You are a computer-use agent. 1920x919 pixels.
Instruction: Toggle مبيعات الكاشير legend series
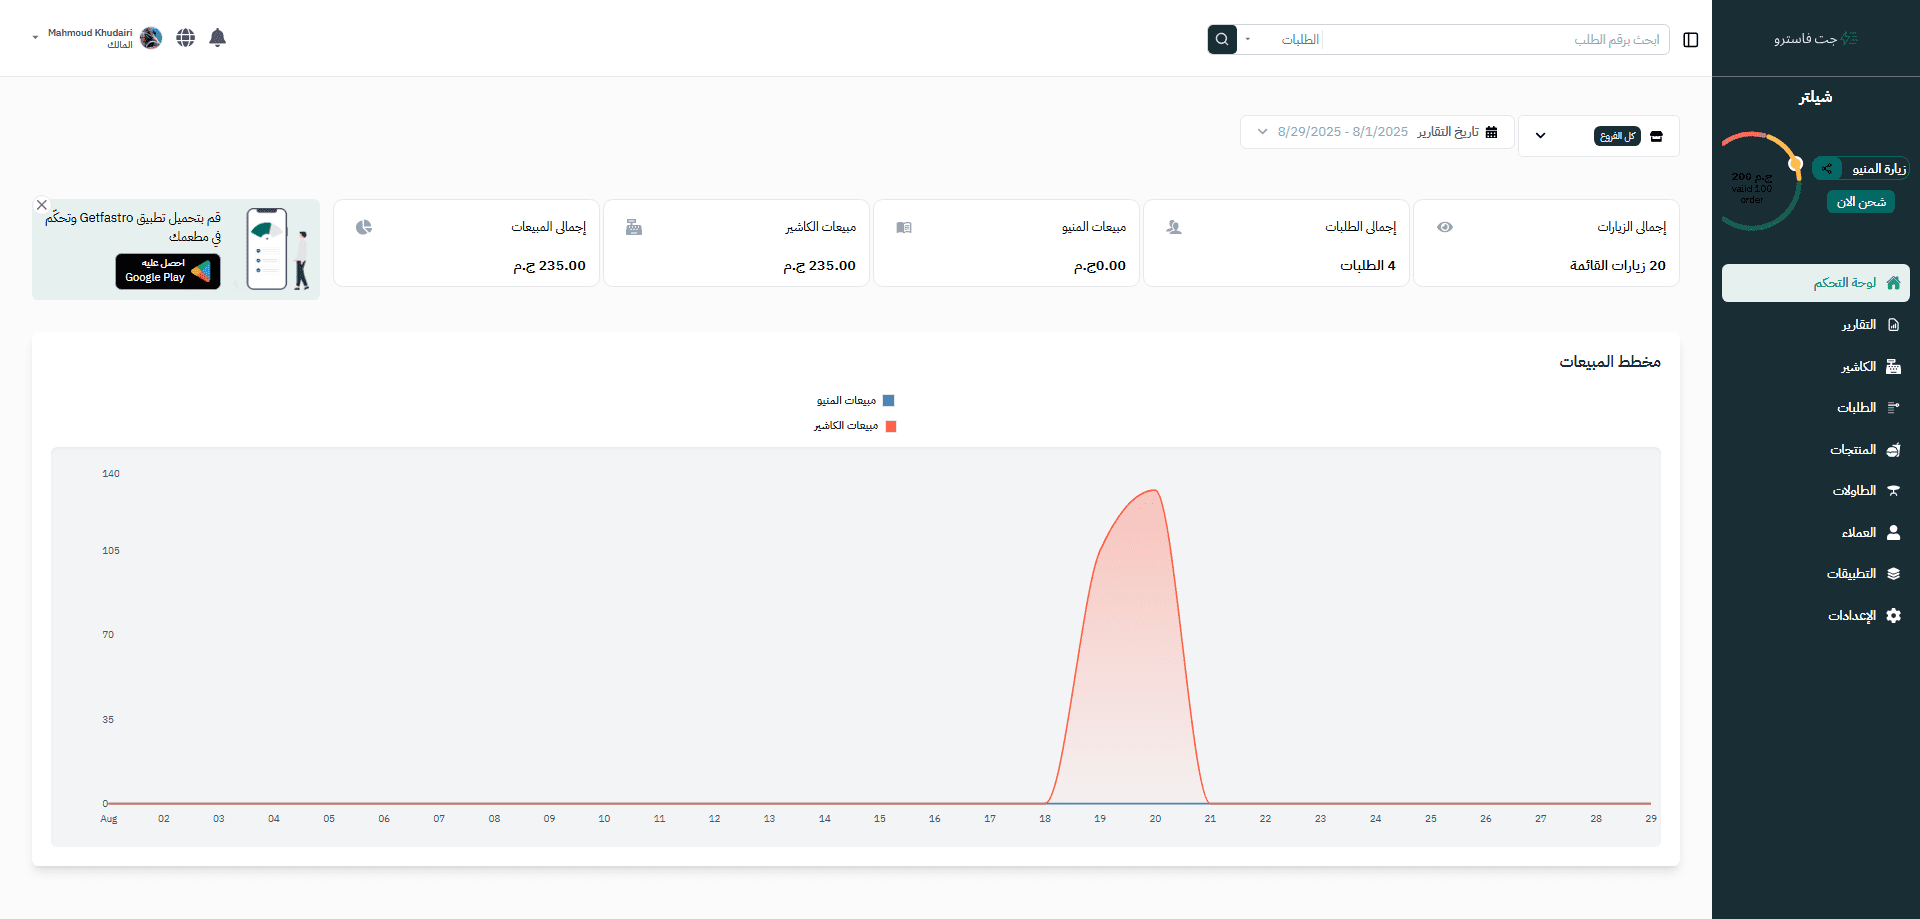[856, 426]
